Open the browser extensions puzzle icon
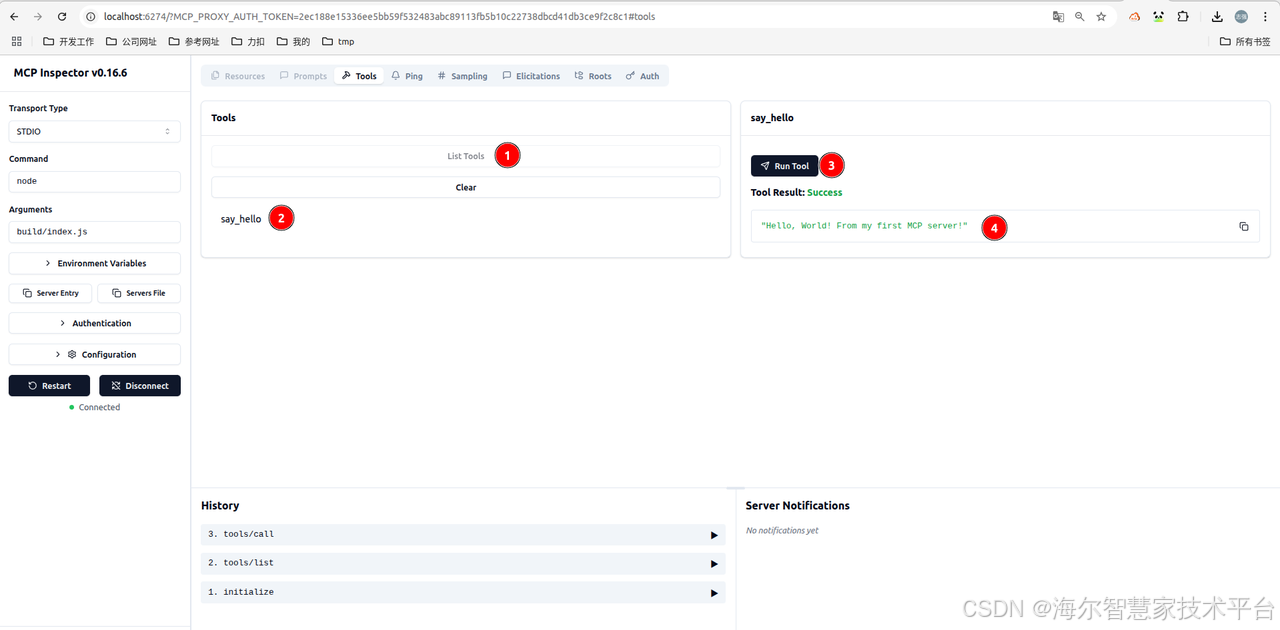Screen dimensions: 1280x630 click(1183, 17)
